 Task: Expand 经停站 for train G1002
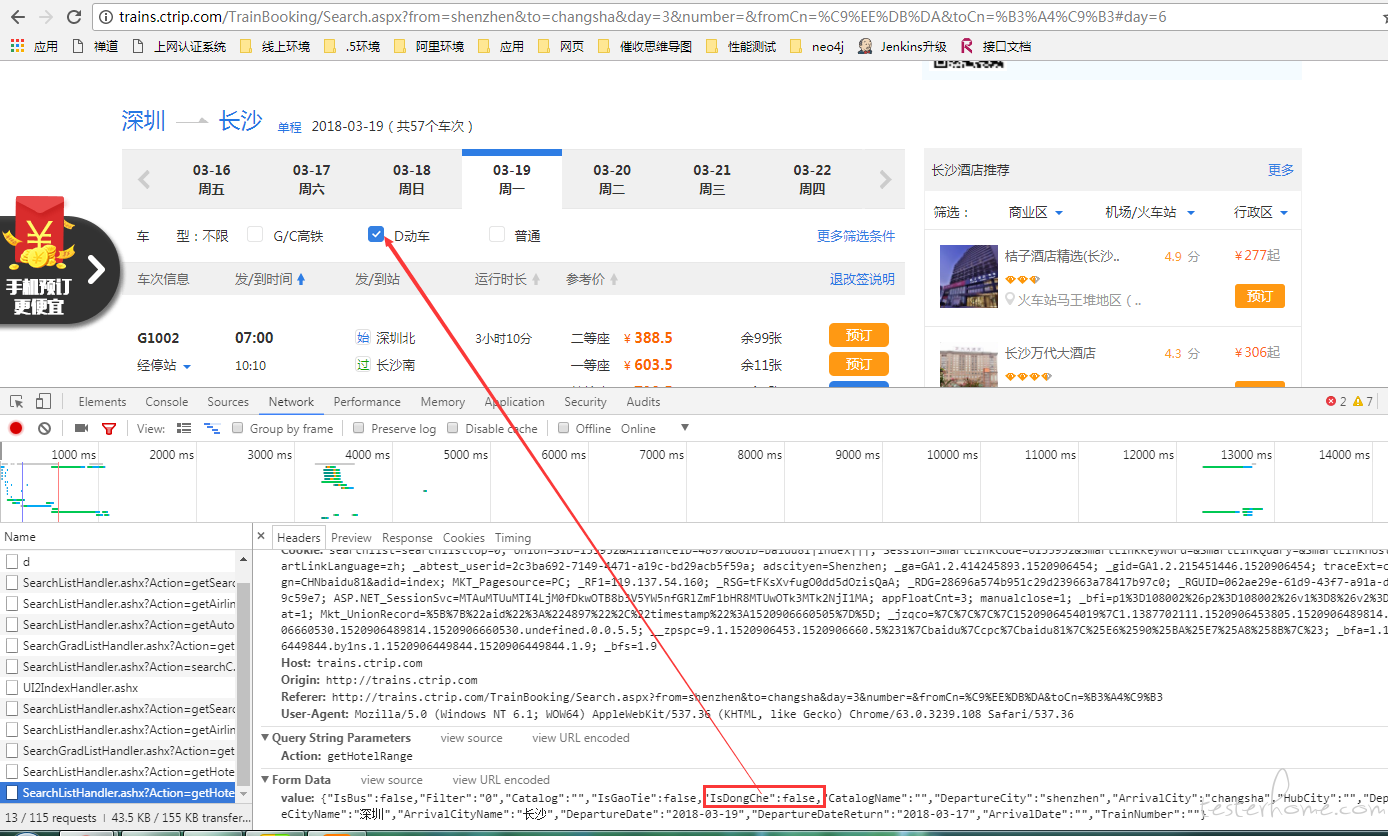point(164,366)
